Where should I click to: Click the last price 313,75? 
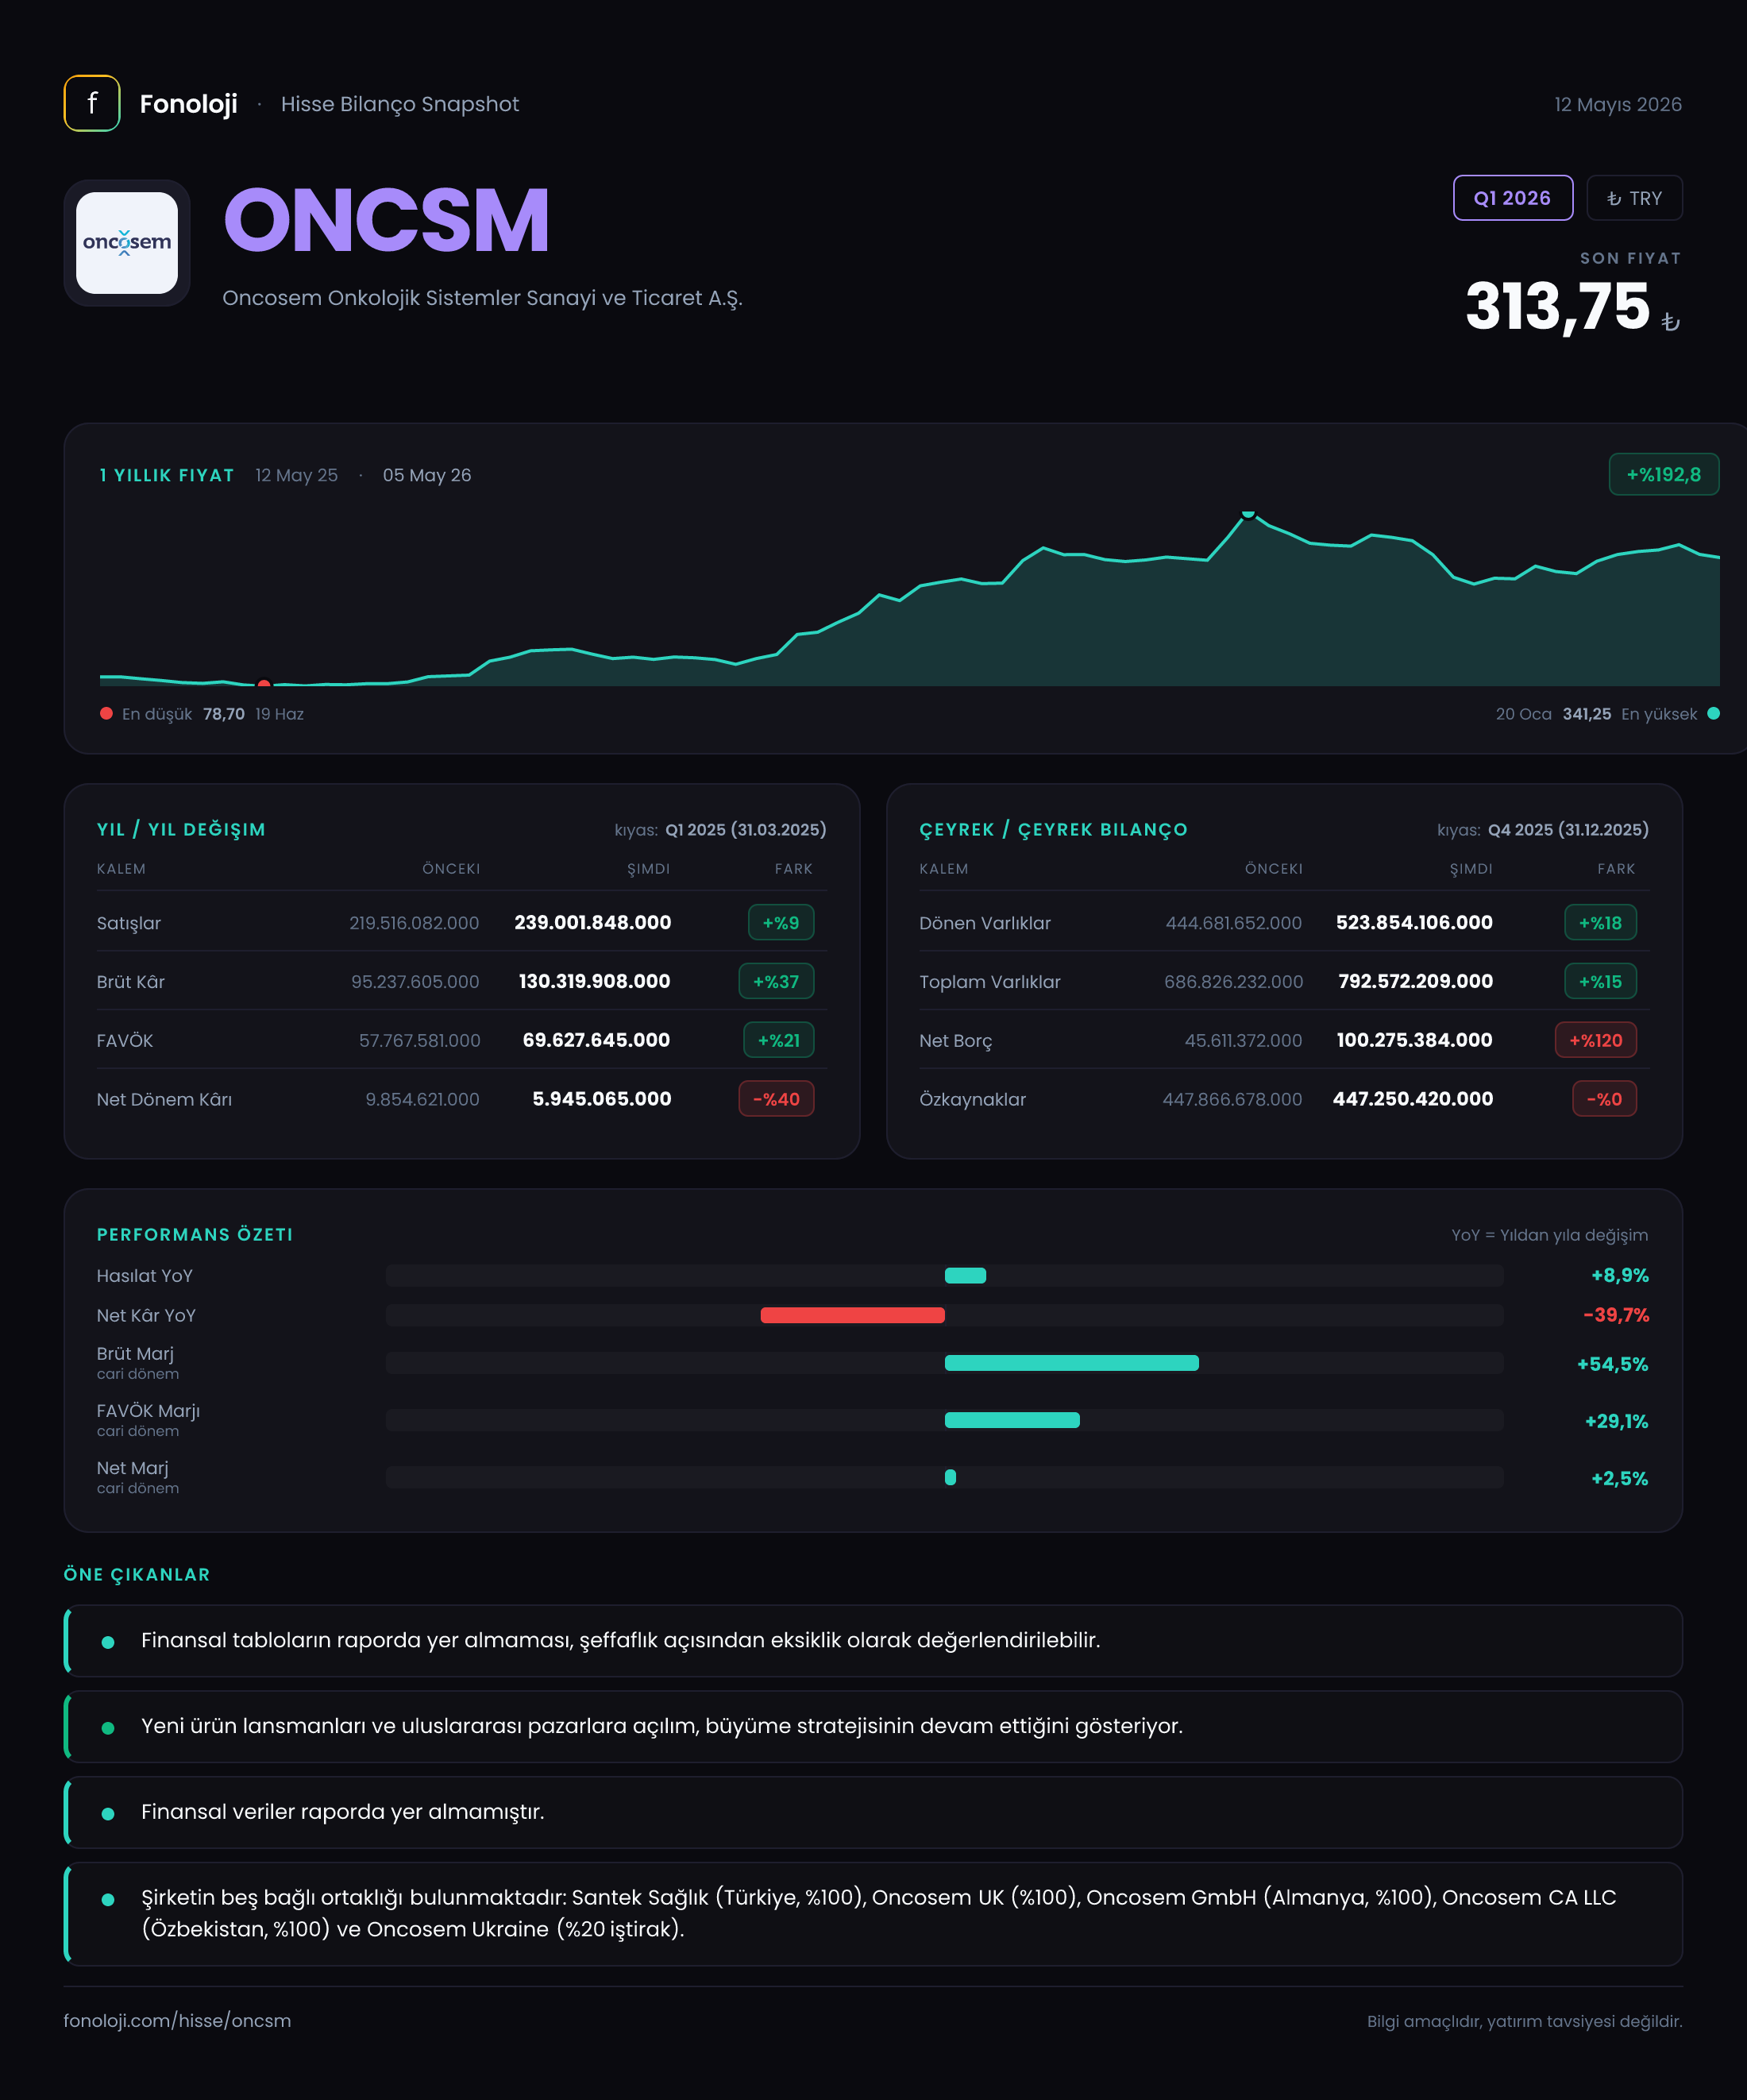(x=1557, y=306)
